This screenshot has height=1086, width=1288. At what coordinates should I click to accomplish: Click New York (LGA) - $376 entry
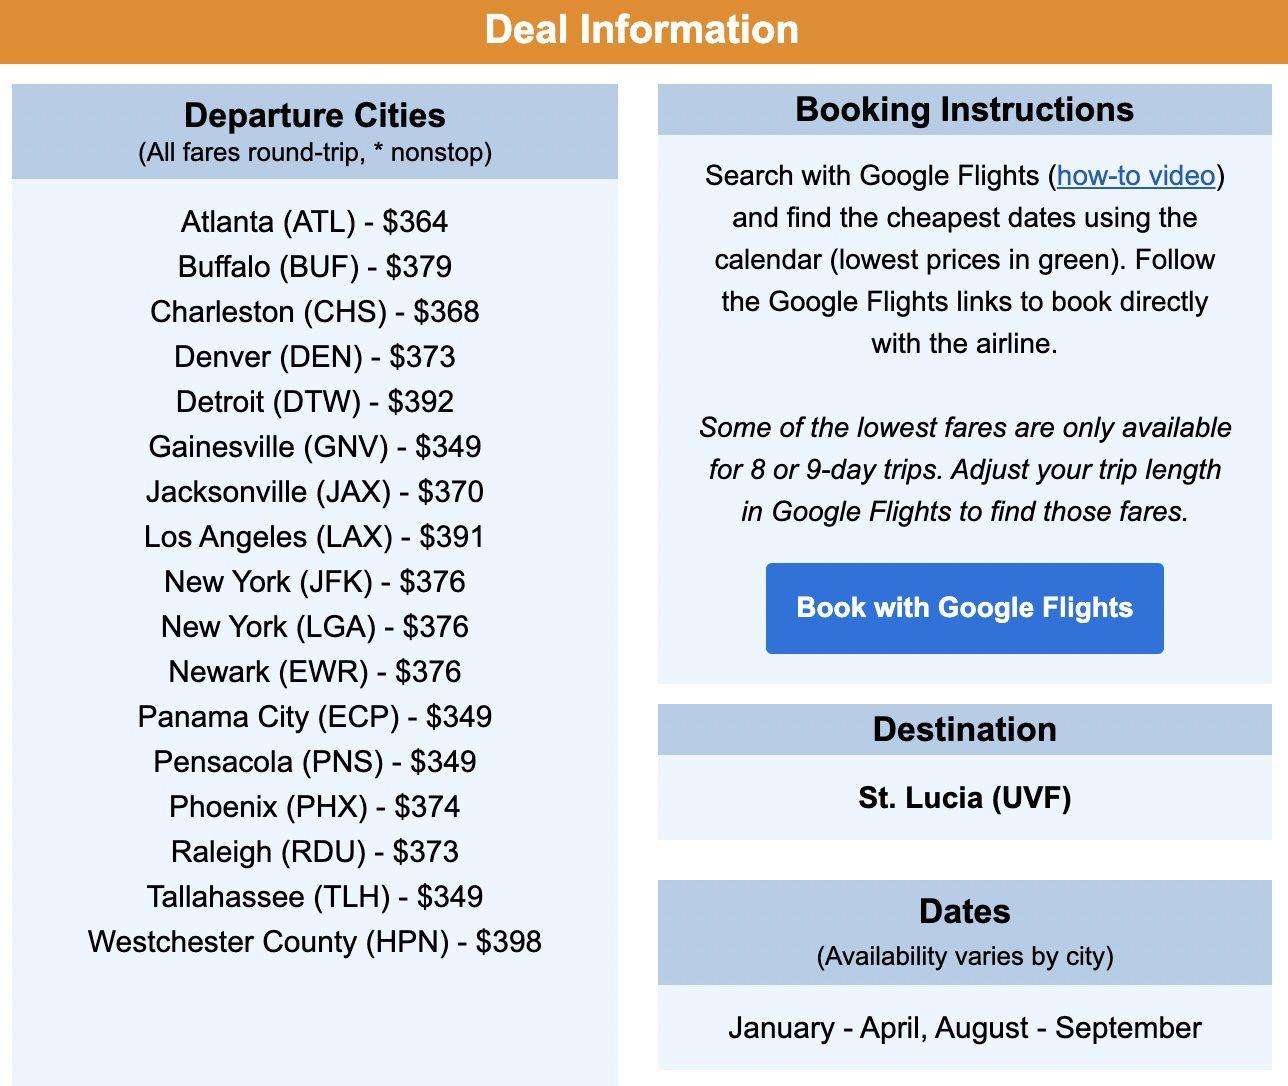click(x=314, y=627)
